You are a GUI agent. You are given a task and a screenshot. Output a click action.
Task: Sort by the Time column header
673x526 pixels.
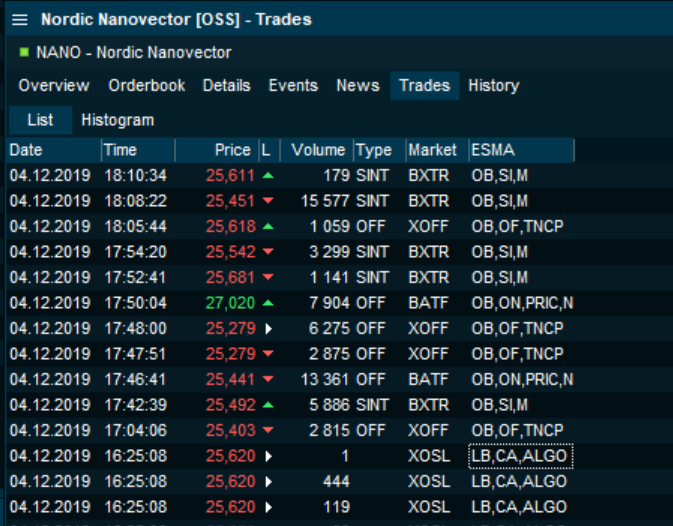click(x=138, y=150)
